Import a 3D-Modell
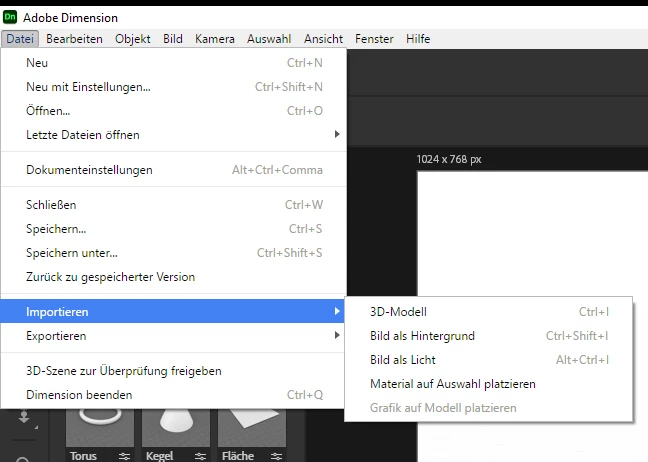This screenshot has height=462, width=648. [488, 312]
